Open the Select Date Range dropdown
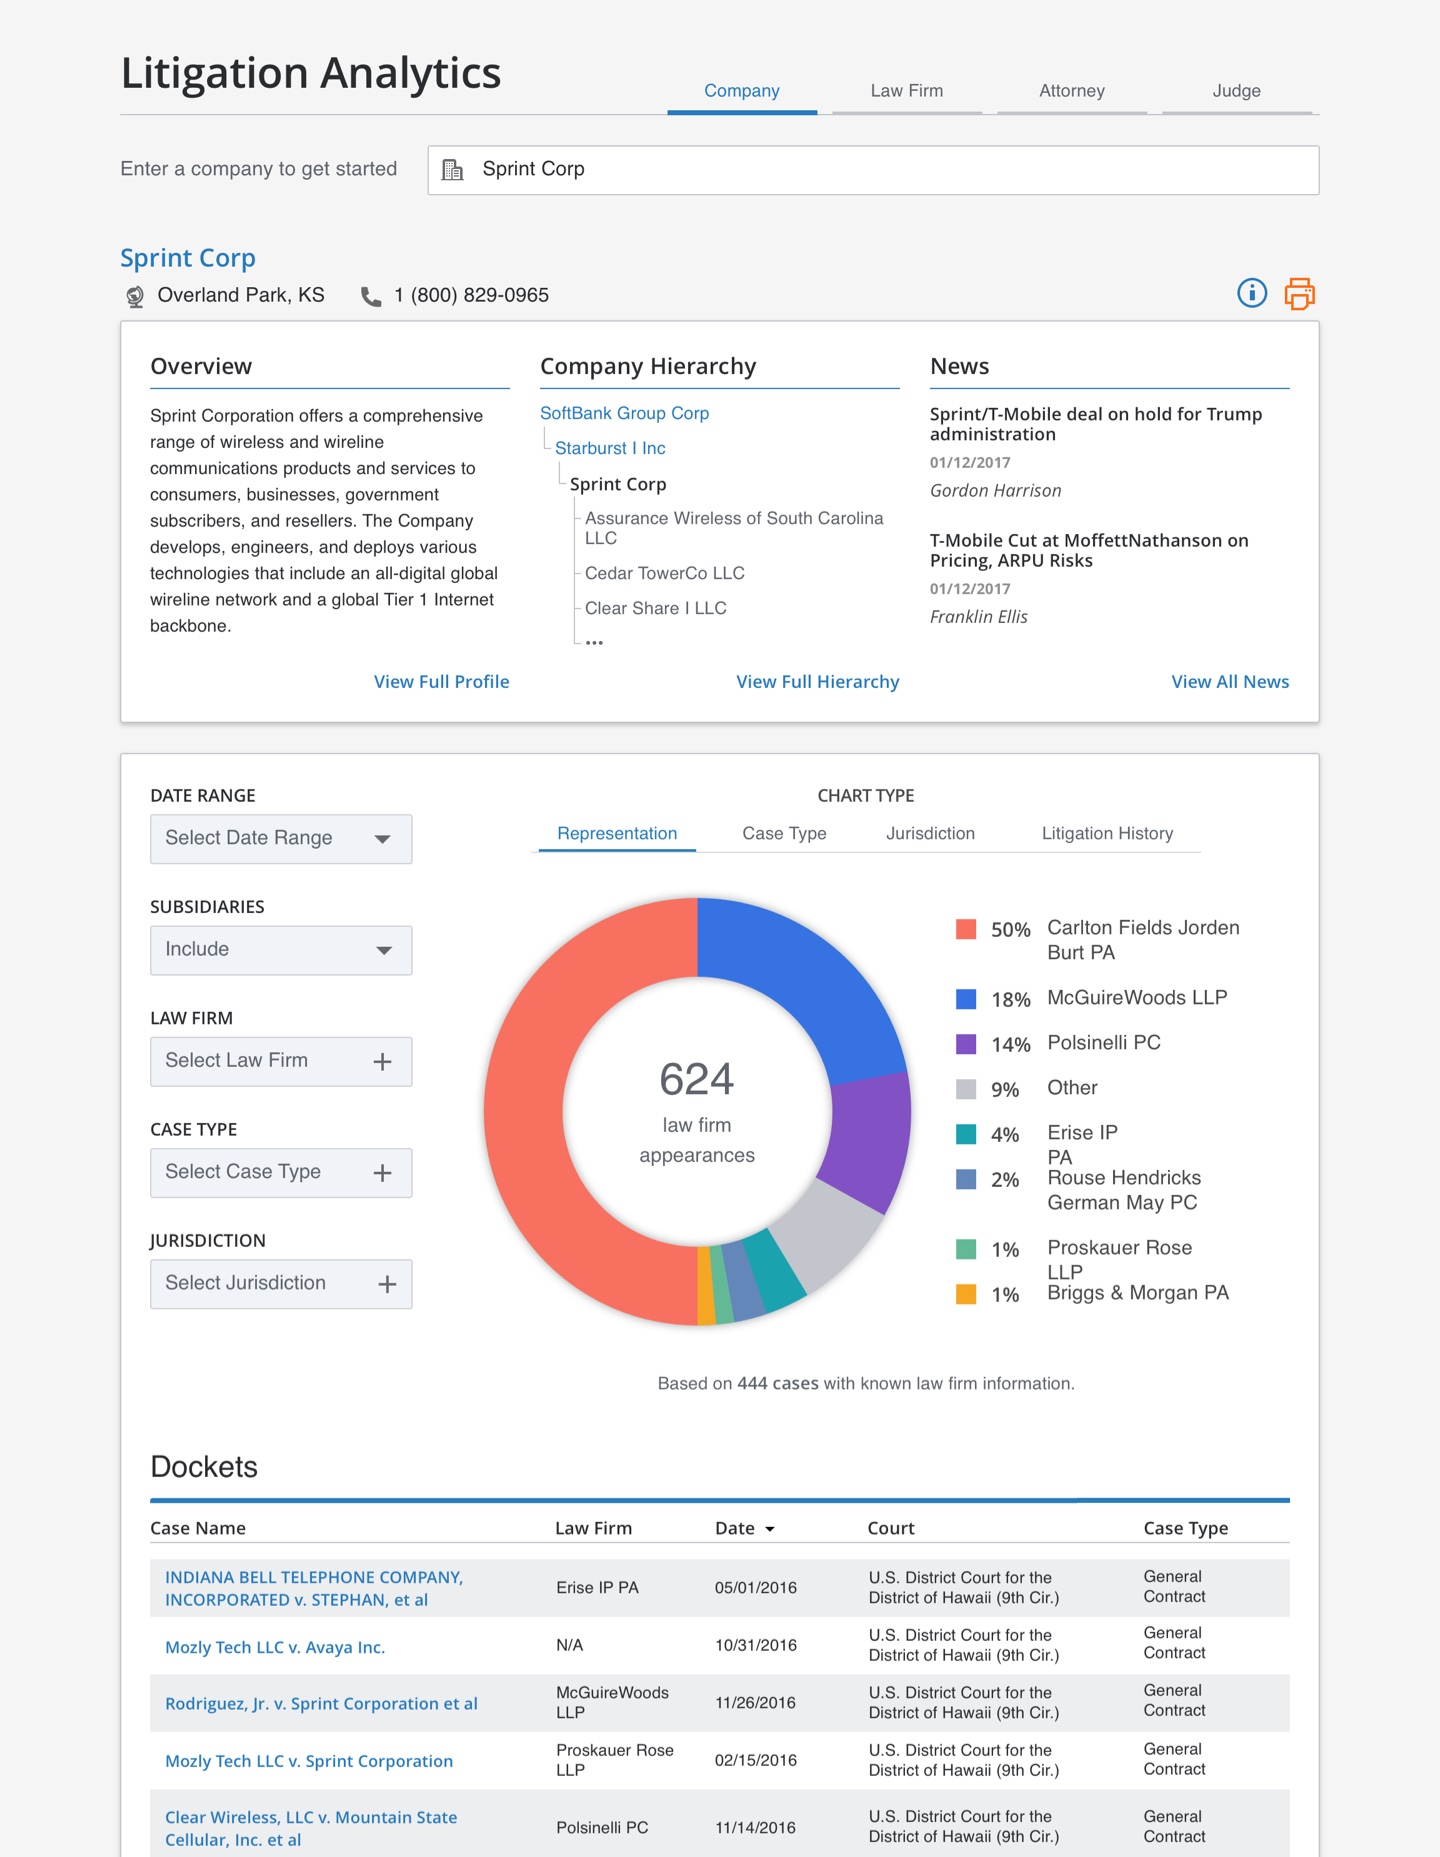The width and height of the screenshot is (1440, 1857). (x=281, y=839)
